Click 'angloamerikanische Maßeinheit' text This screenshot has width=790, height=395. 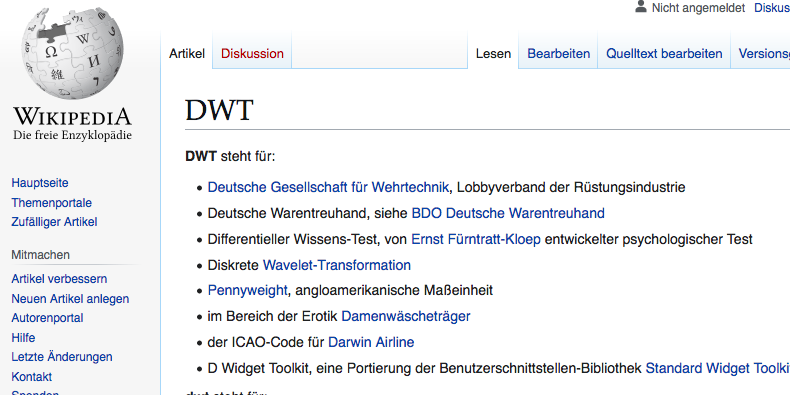[x=393, y=291]
